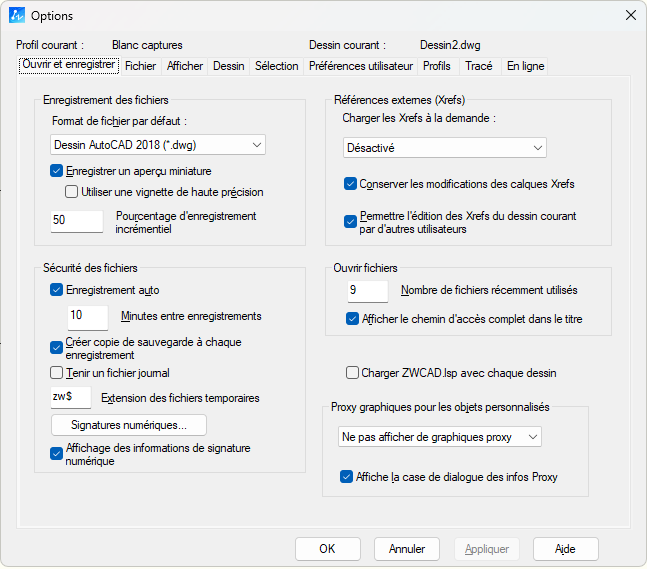Click the Annuler button

[407, 549]
